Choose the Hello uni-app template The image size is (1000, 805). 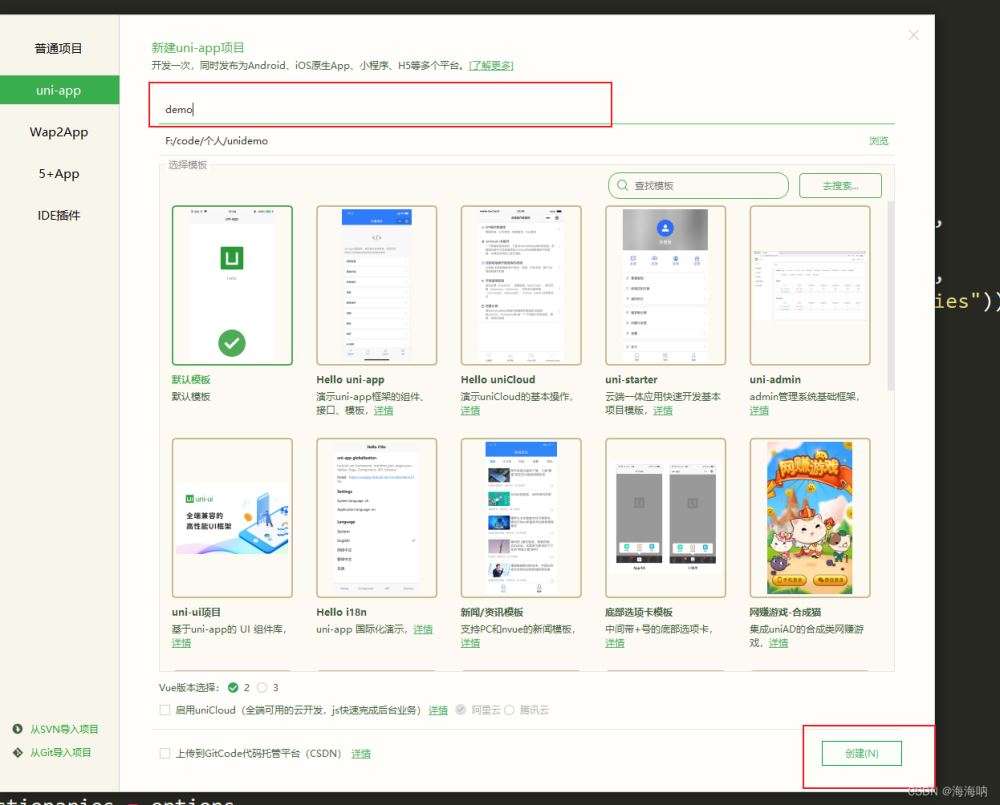(x=376, y=286)
